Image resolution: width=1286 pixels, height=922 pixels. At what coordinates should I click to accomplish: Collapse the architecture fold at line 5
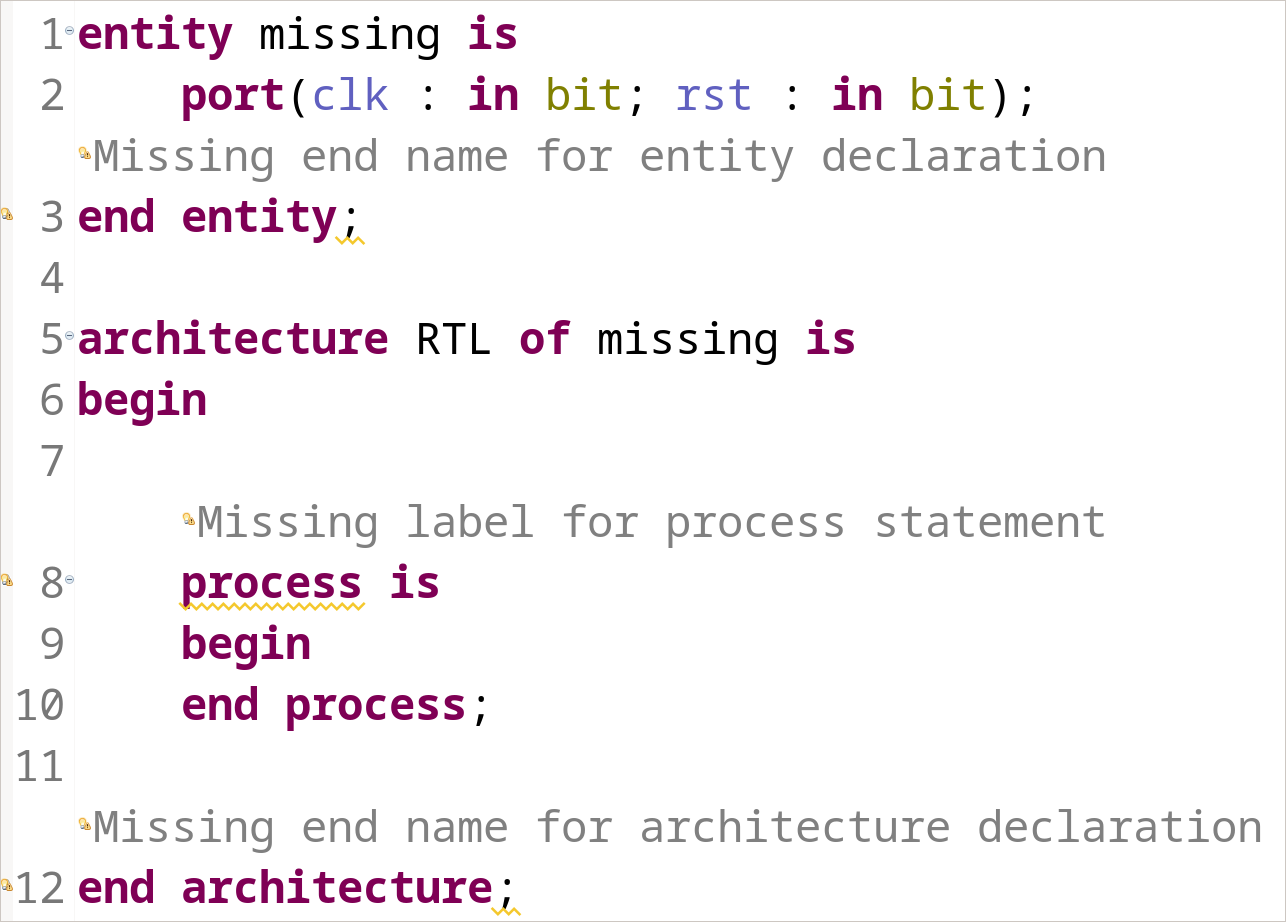point(69,336)
